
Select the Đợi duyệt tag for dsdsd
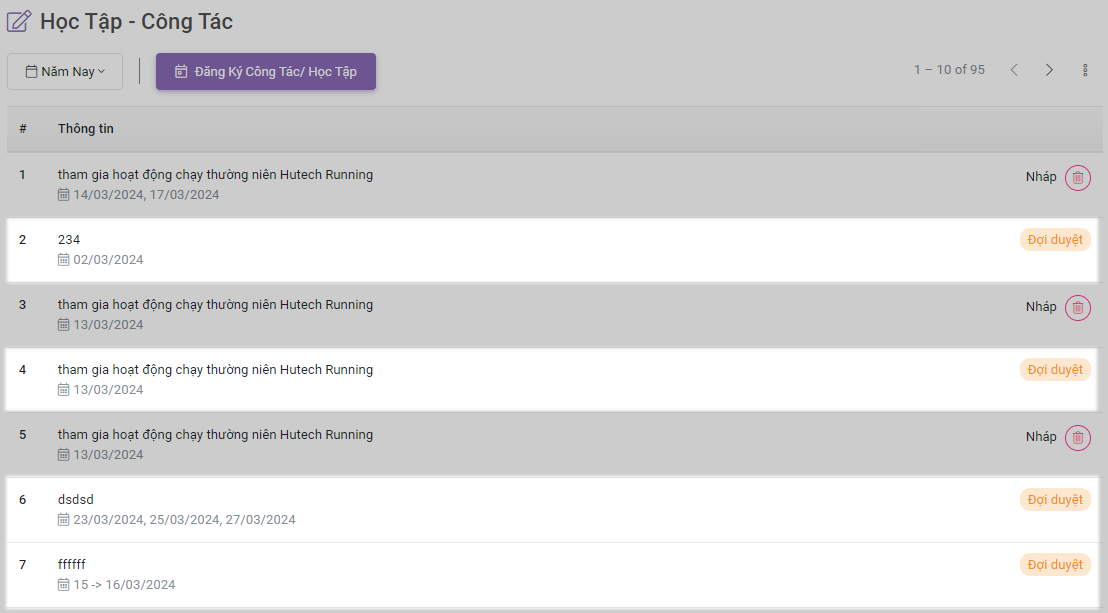click(x=1055, y=500)
